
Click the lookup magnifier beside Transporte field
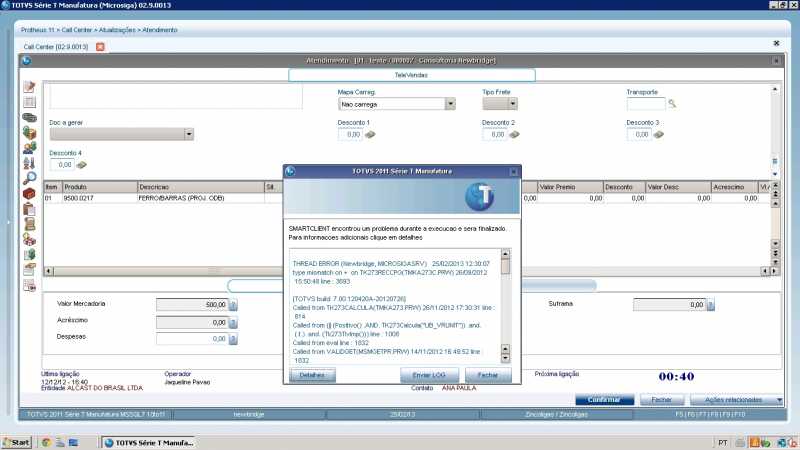(672, 104)
